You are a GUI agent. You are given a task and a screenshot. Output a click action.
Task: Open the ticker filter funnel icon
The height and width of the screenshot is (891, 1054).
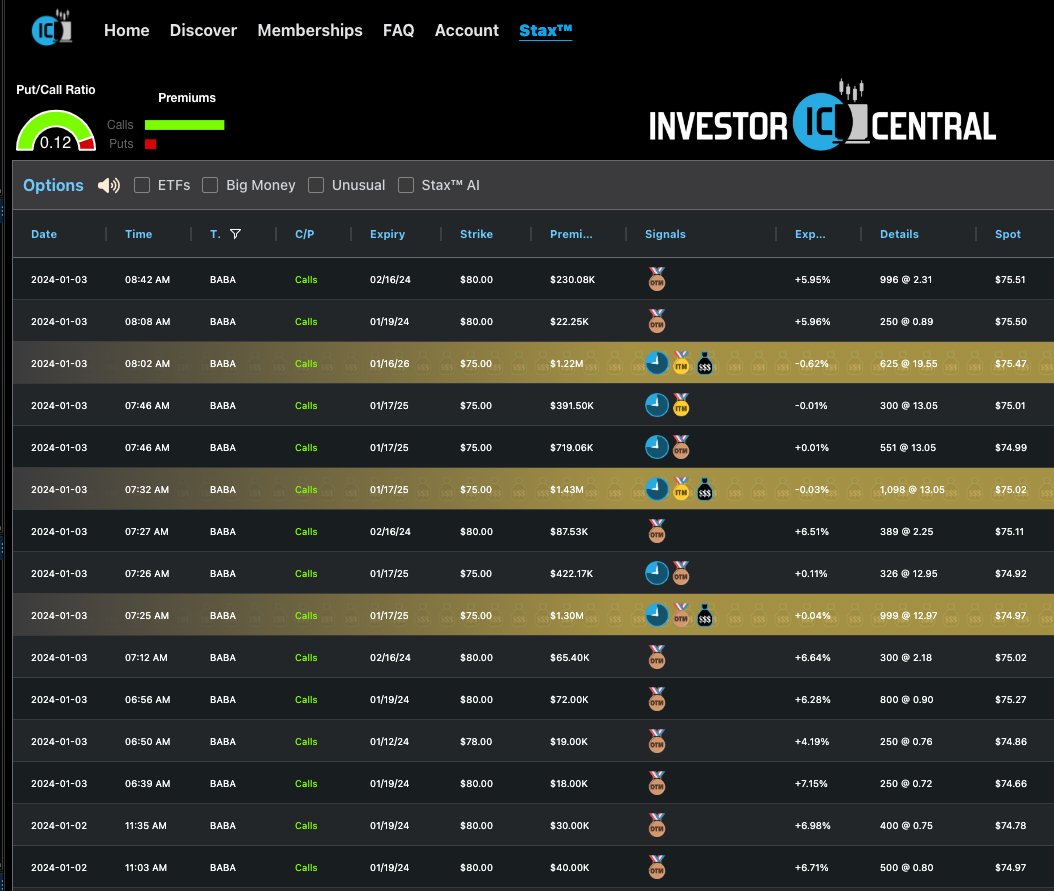[x=235, y=234]
